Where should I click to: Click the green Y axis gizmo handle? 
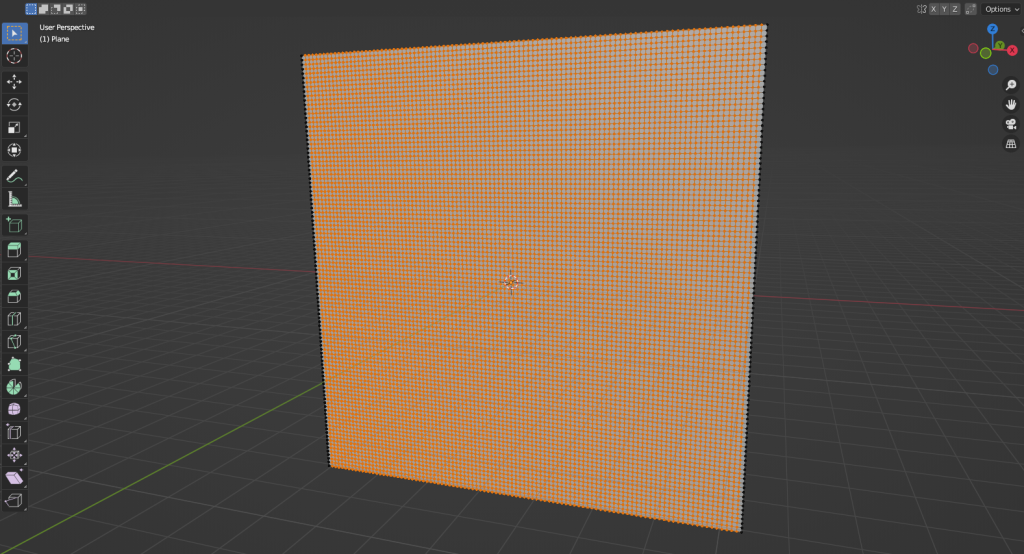(999, 45)
